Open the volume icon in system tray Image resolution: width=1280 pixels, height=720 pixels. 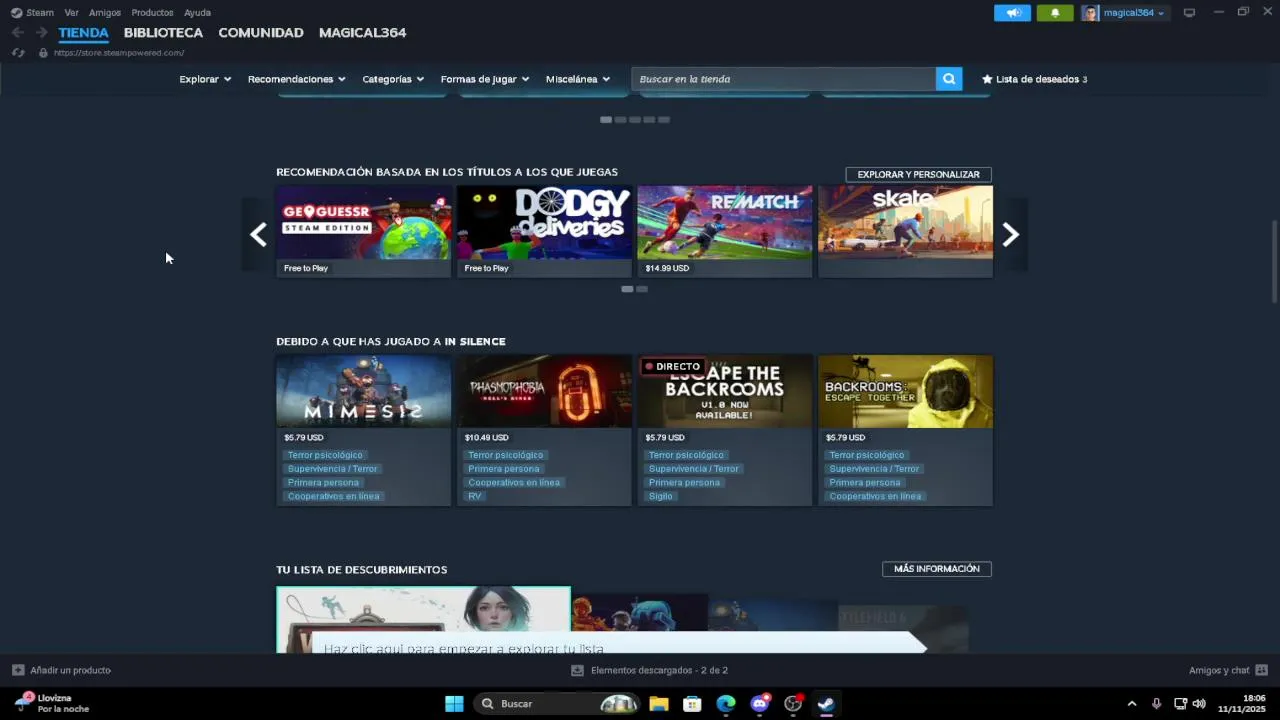[1199, 704]
